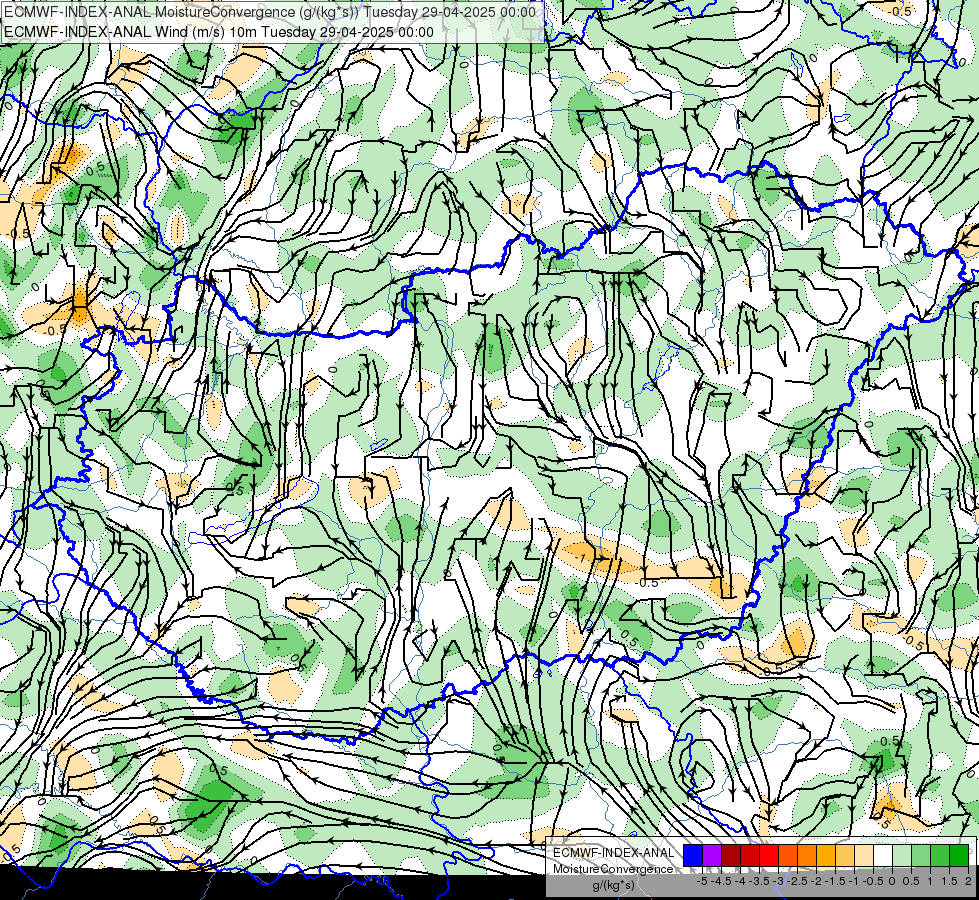The image size is (979, 900).
Task: Click the -5 tick label in legend
Action: coord(702,881)
